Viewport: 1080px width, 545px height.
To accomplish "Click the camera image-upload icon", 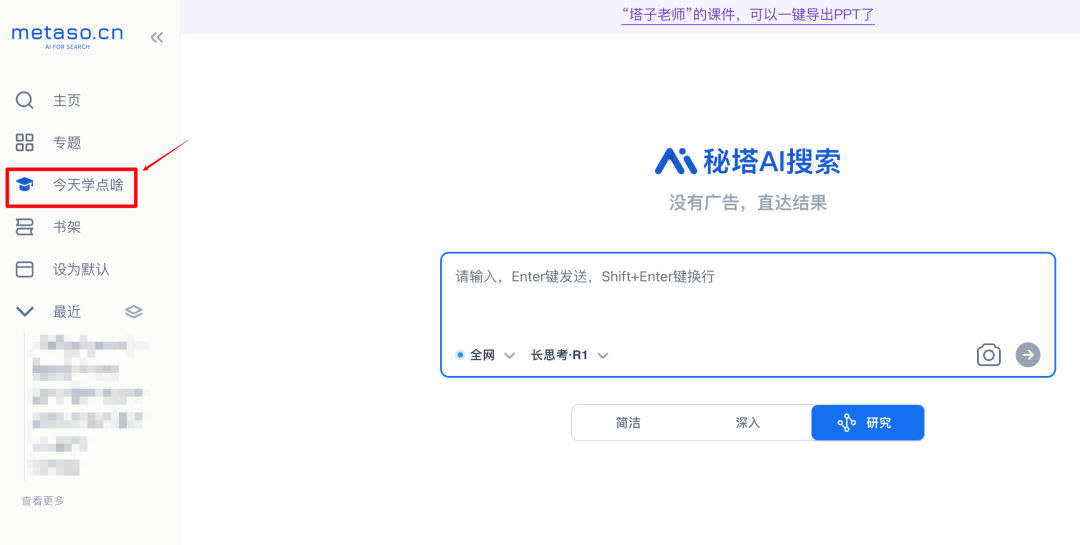I will click(x=988, y=355).
